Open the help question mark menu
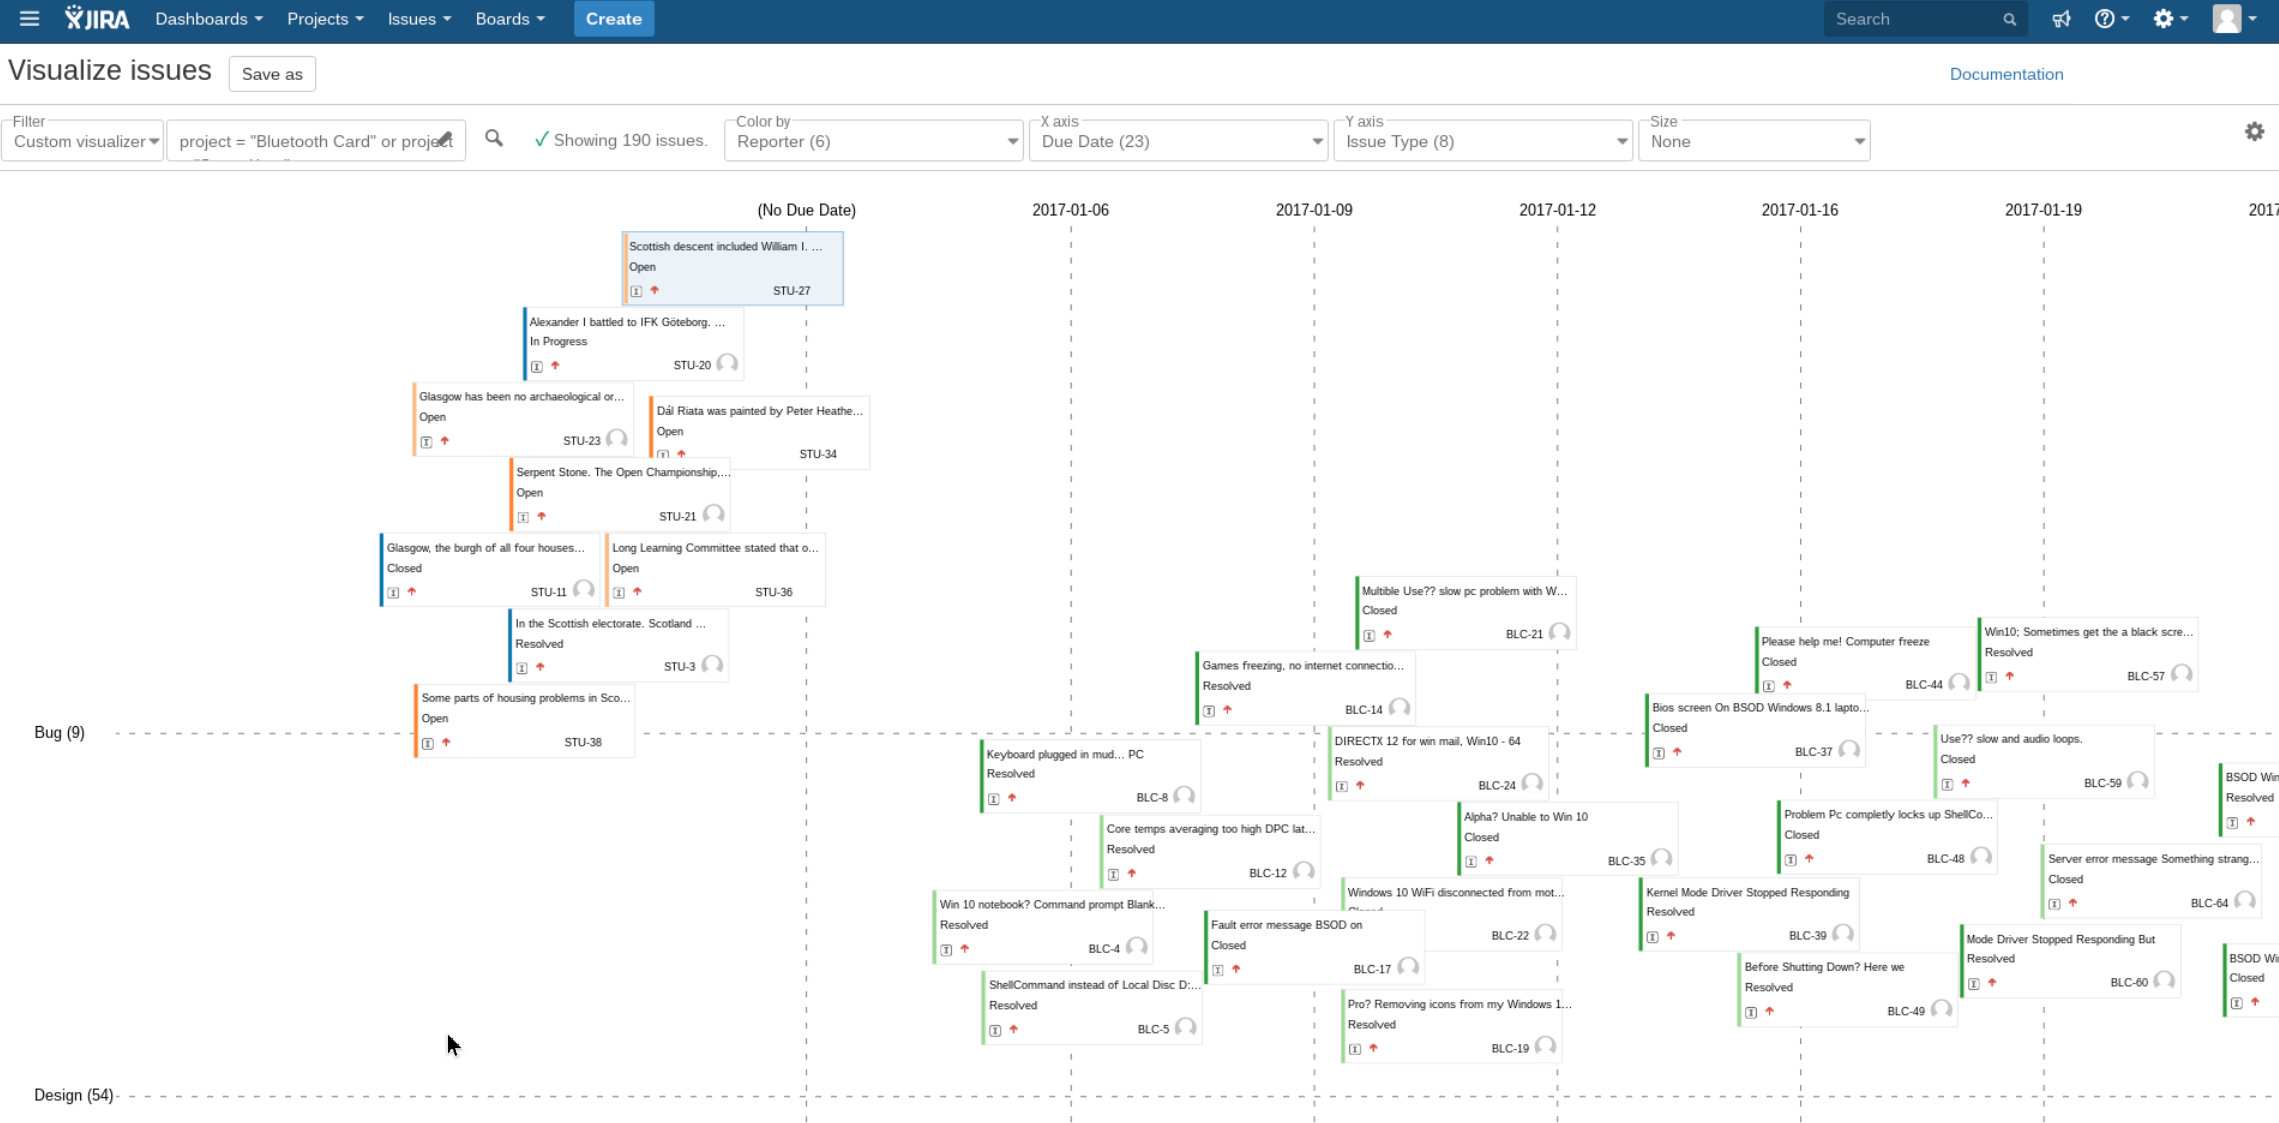This screenshot has height=1123, width=2279. tap(2111, 19)
